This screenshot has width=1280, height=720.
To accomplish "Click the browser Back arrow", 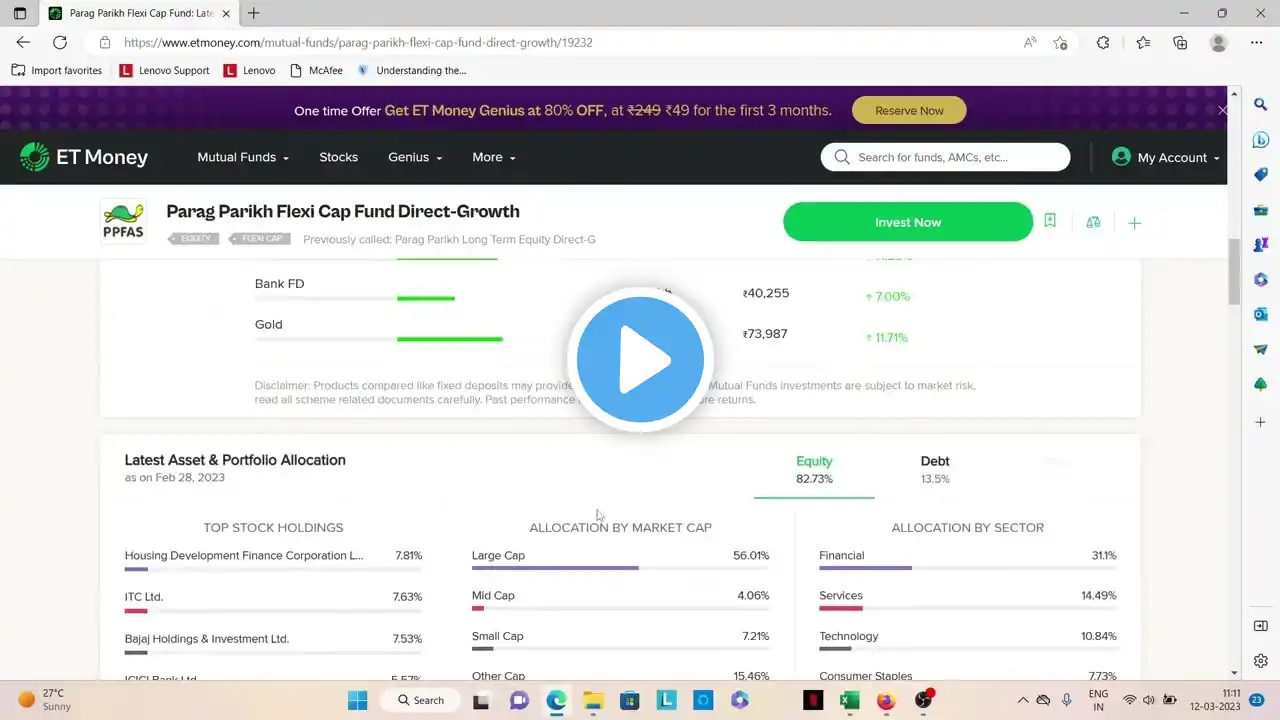I will [23, 43].
